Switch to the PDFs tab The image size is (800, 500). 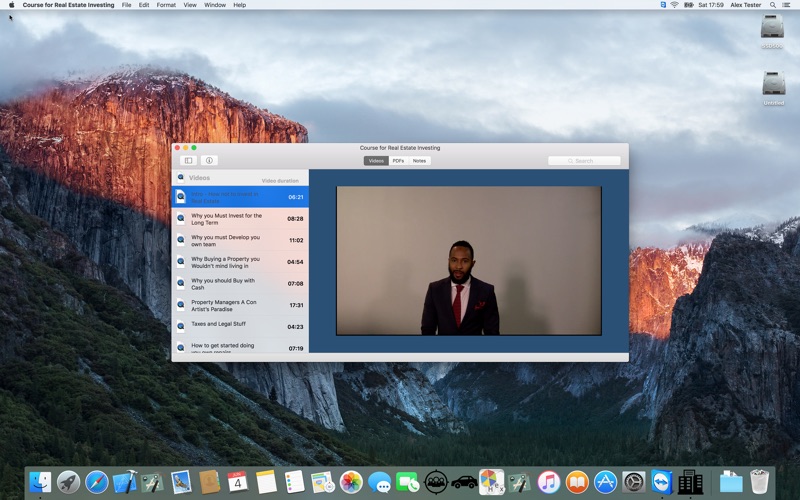click(398, 161)
